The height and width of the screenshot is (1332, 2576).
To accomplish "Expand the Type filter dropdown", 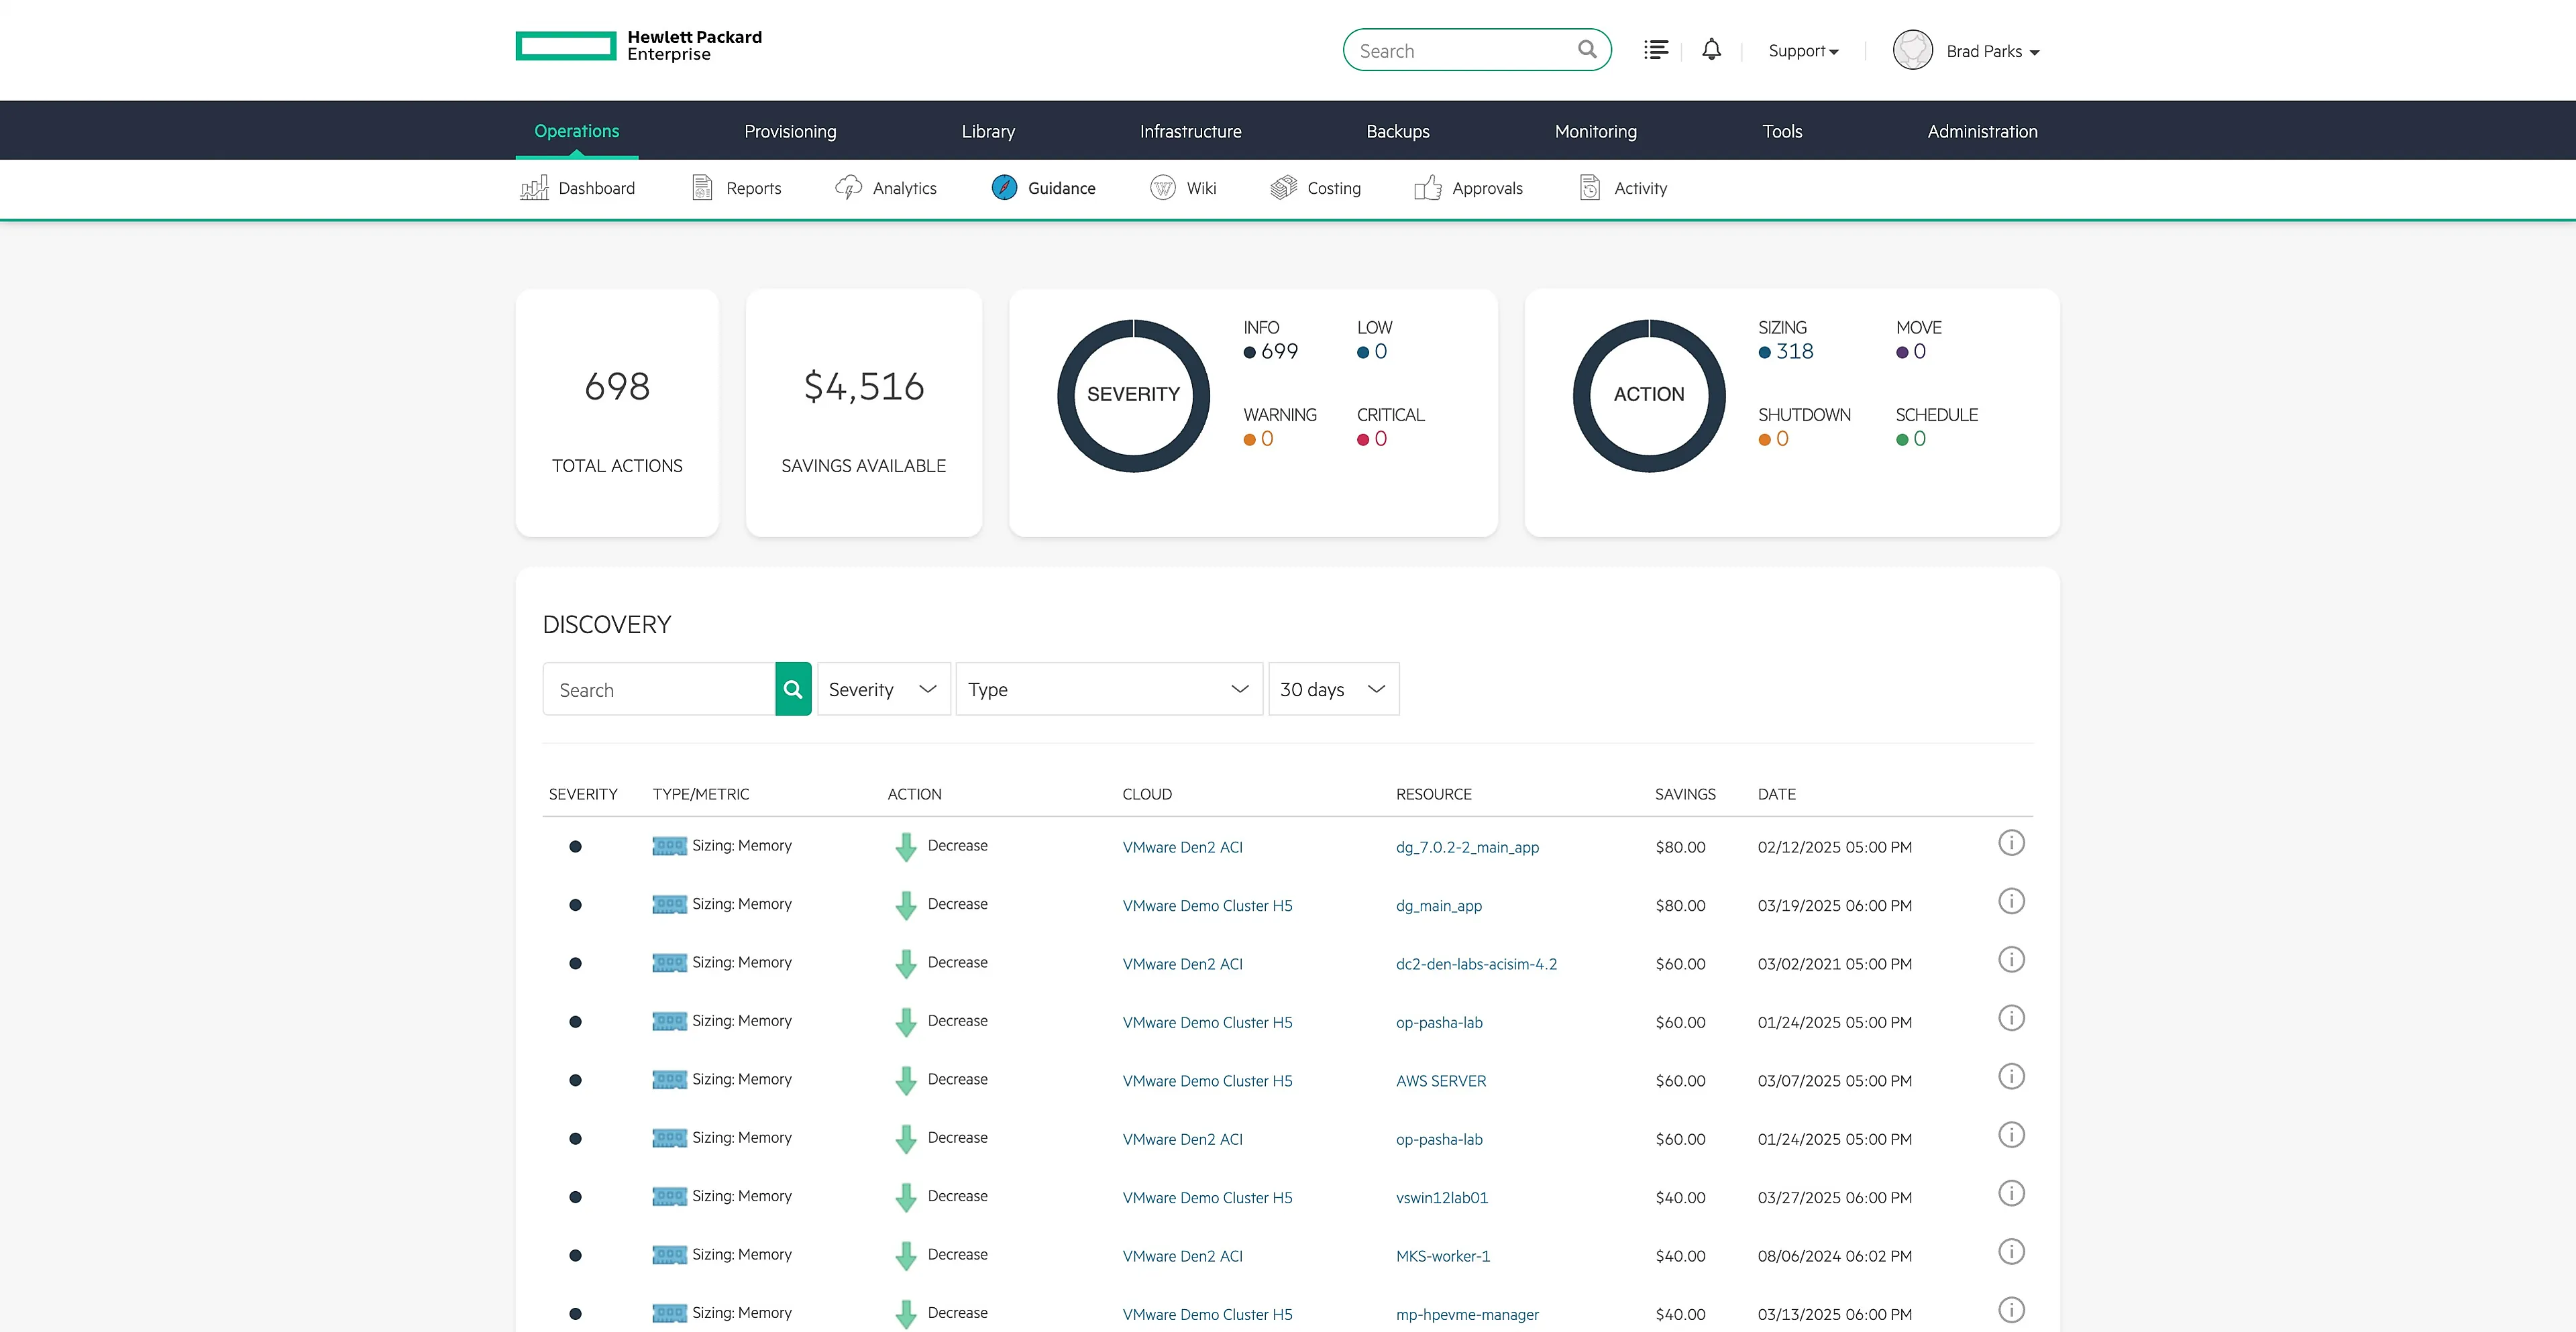I will point(1109,689).
